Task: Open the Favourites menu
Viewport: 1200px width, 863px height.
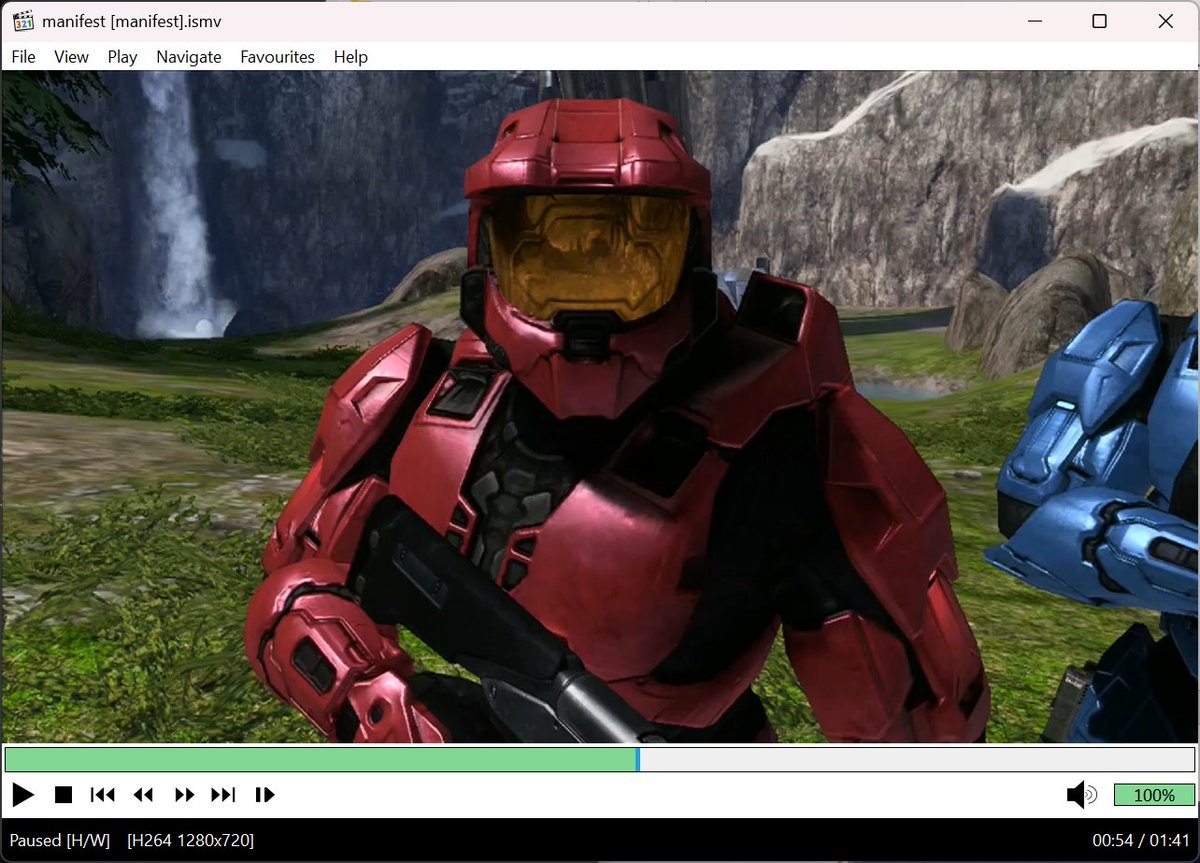Action: (277, 57)
